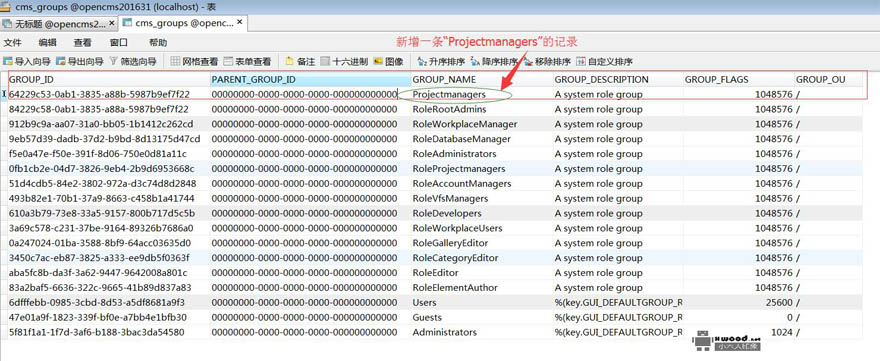Click the PARENT_GROUP_ID column header
The image size is (880, 361).
[x=310, y=80]
